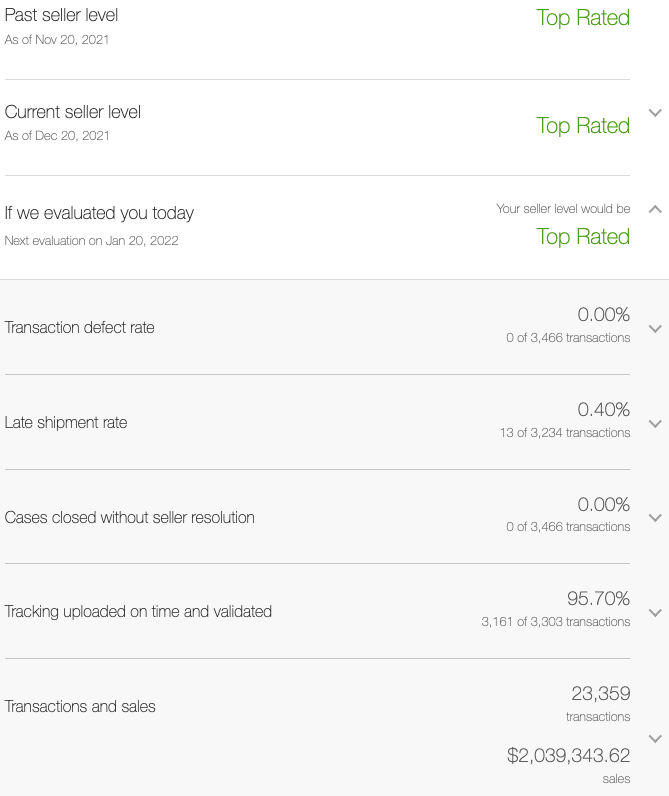The height and width of the screenshot is (796, 669).
Task: Expand the Transaction defect rate chevron
Action: click(655, 329)
